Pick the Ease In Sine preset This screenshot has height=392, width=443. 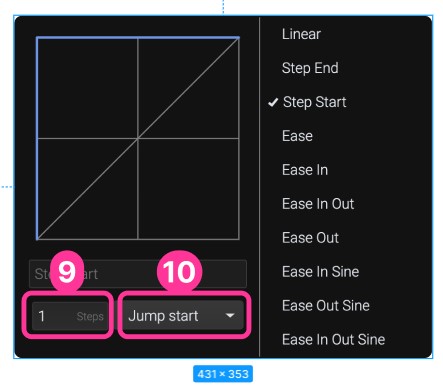pos(320,272)
